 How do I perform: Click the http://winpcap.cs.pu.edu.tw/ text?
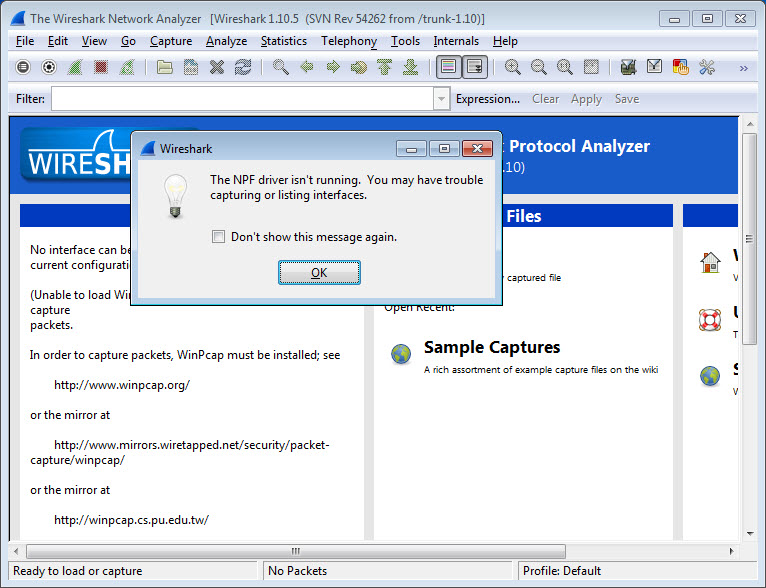[131, 520]
